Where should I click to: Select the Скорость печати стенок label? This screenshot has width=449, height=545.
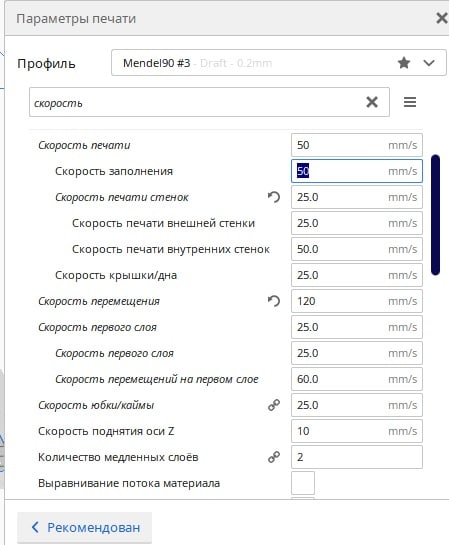pos(122,197)
